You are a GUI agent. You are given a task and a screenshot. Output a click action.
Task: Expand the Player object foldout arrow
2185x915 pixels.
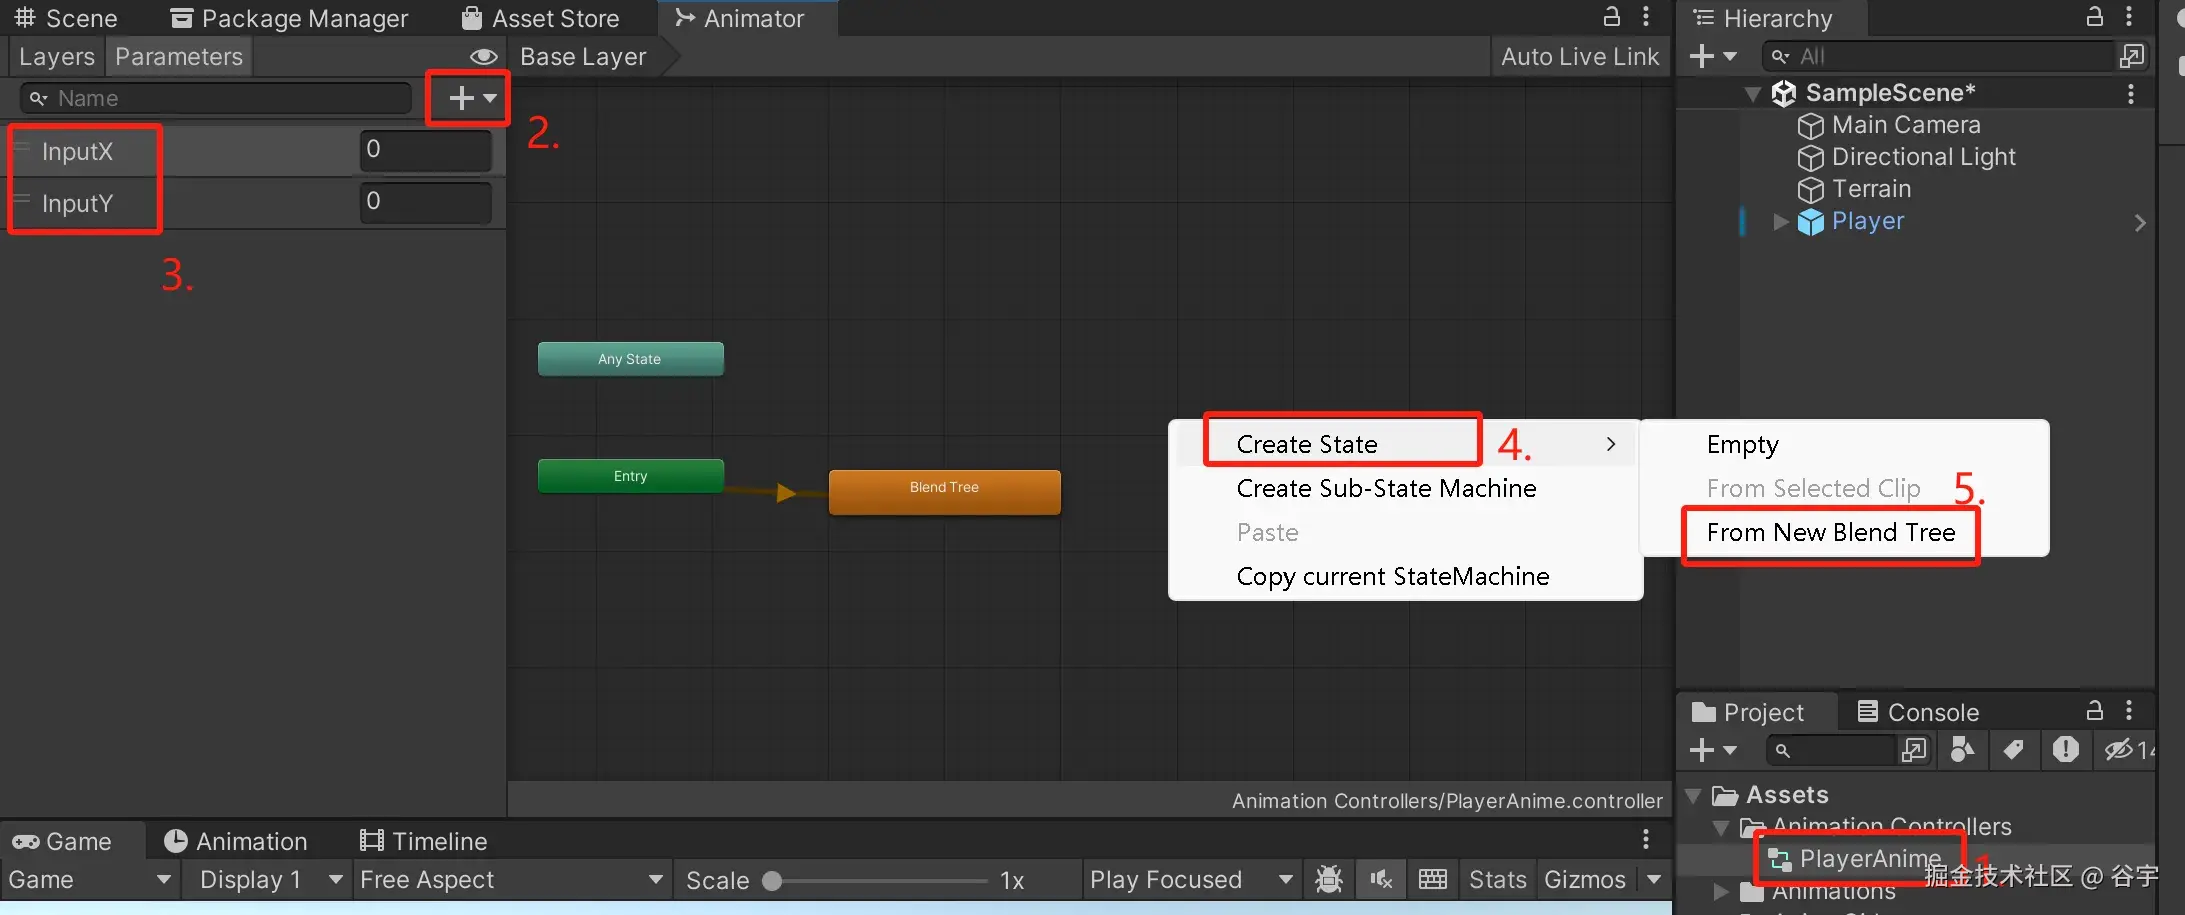pos(1780,222)
